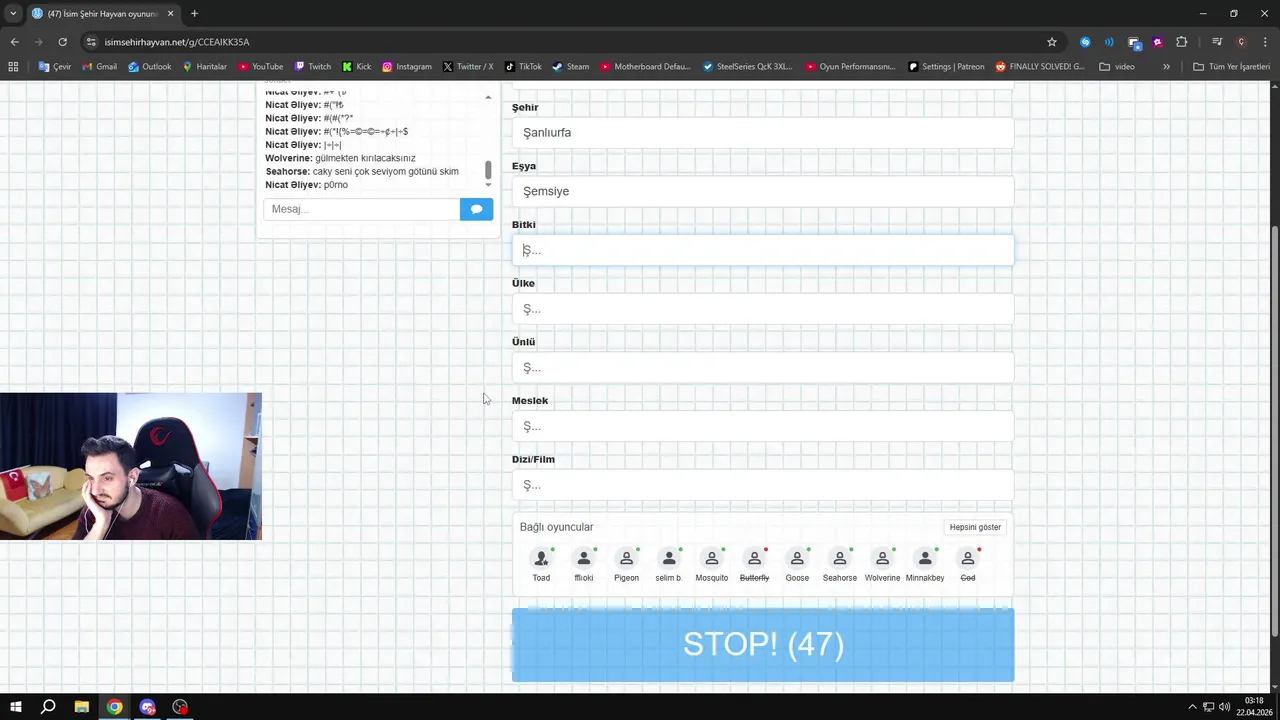The height and width of the screenshot is (720, 1280).
Task: Click the Hepsini göster button
Action: point(975,527)
